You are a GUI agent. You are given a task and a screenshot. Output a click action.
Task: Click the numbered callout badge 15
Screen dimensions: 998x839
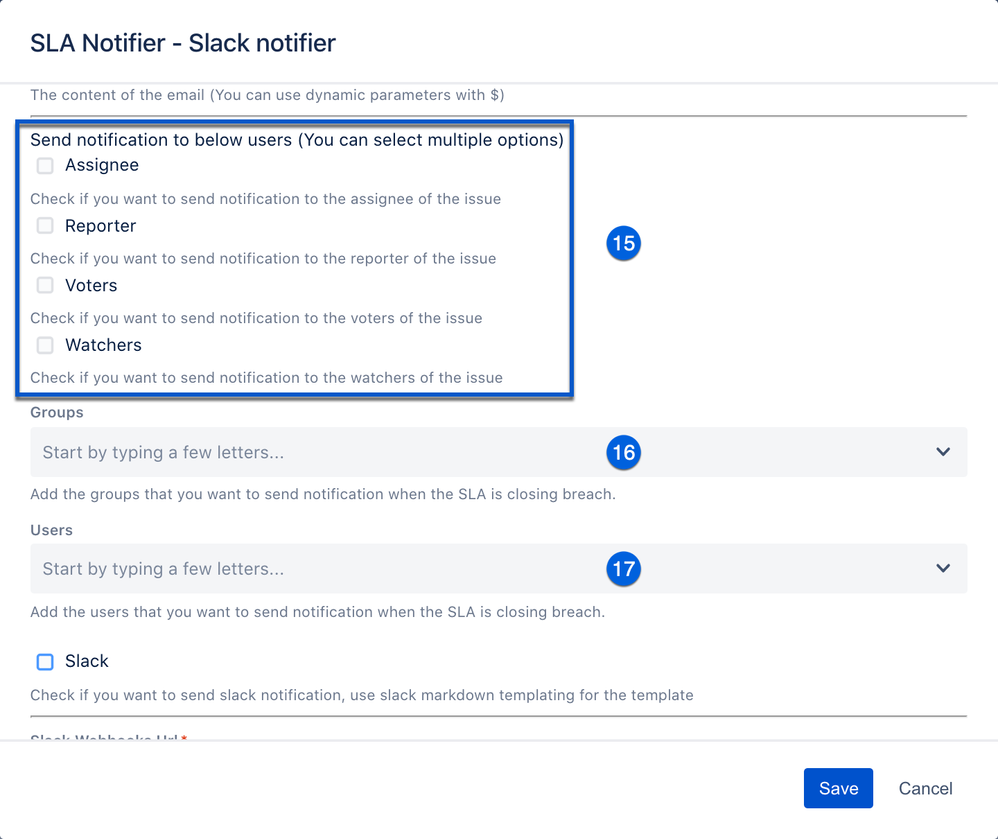coord(623,243)
